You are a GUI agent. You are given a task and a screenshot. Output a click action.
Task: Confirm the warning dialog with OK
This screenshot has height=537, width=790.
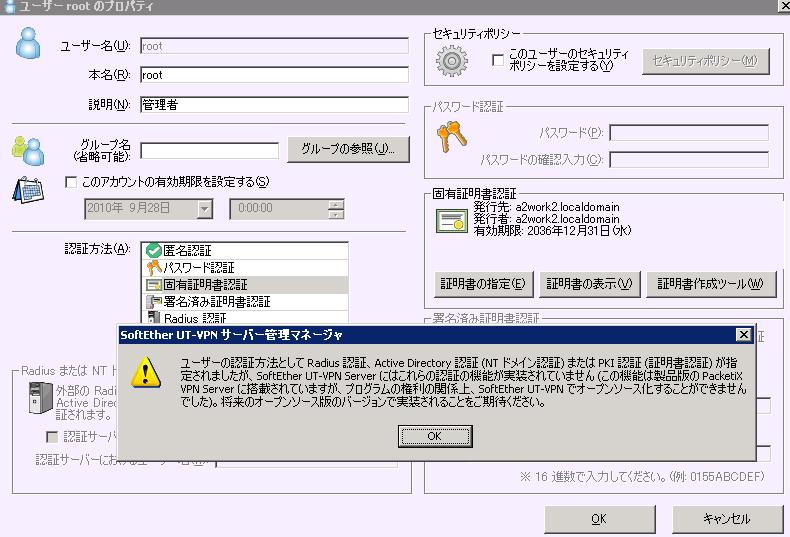[x=435, y=436]
